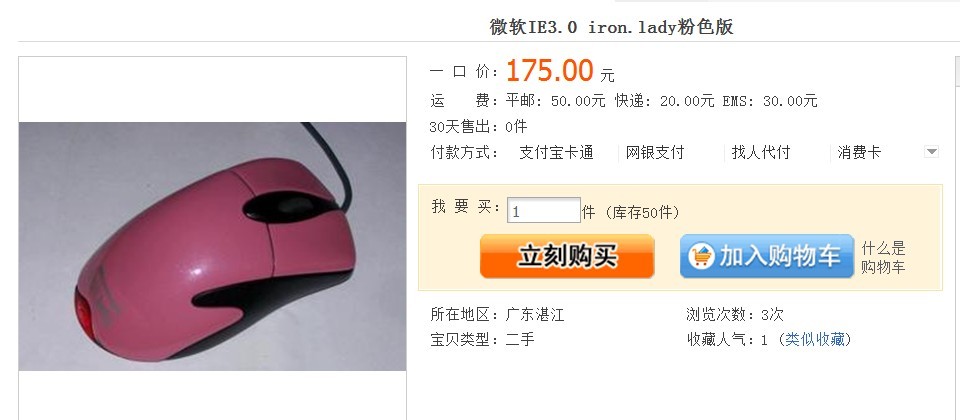Select 网银支付 online banking payment option
Screen dimensions: 960x420
pos(654,152)
